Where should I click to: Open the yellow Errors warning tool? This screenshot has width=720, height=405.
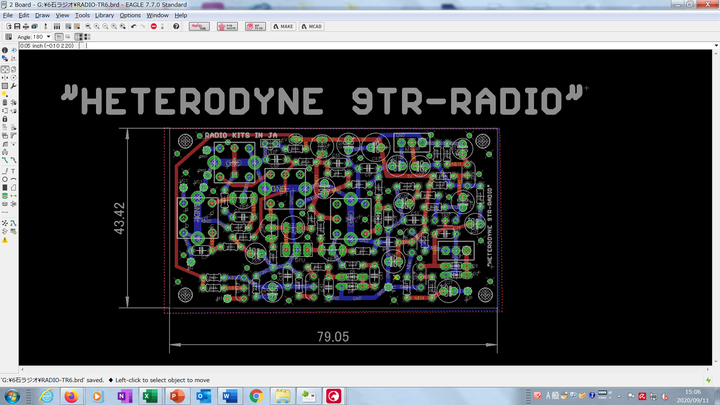(x=5, y=240)
